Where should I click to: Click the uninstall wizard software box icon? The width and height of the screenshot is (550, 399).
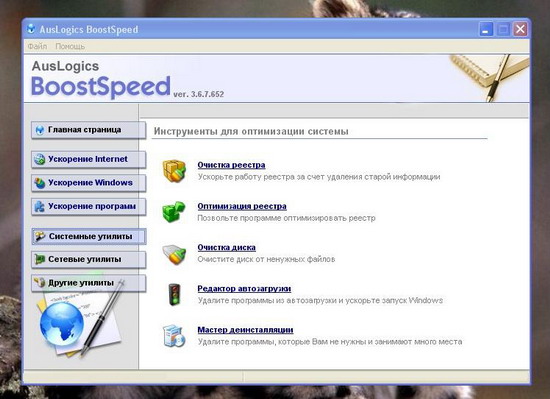click(x=174, y=336)
